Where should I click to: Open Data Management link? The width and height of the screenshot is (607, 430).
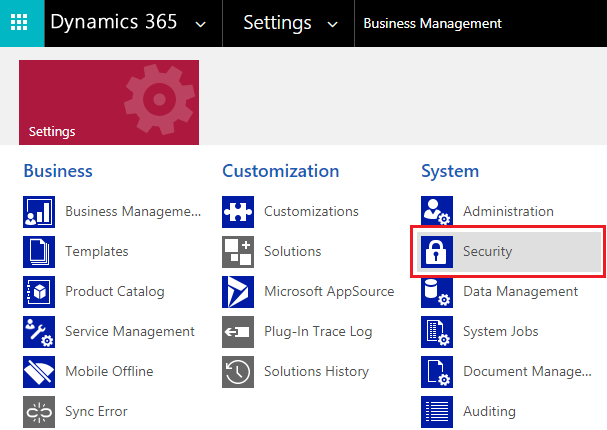520,291
